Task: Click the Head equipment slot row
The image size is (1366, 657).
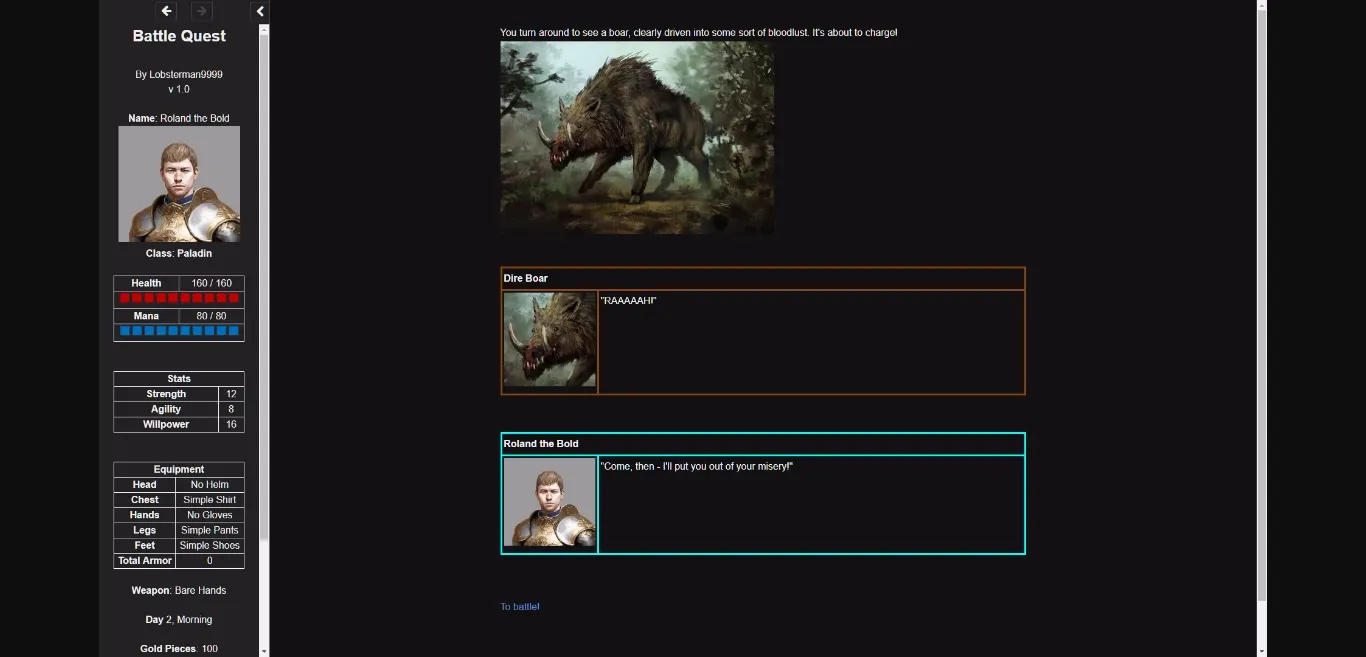Action: click(179, 485)
